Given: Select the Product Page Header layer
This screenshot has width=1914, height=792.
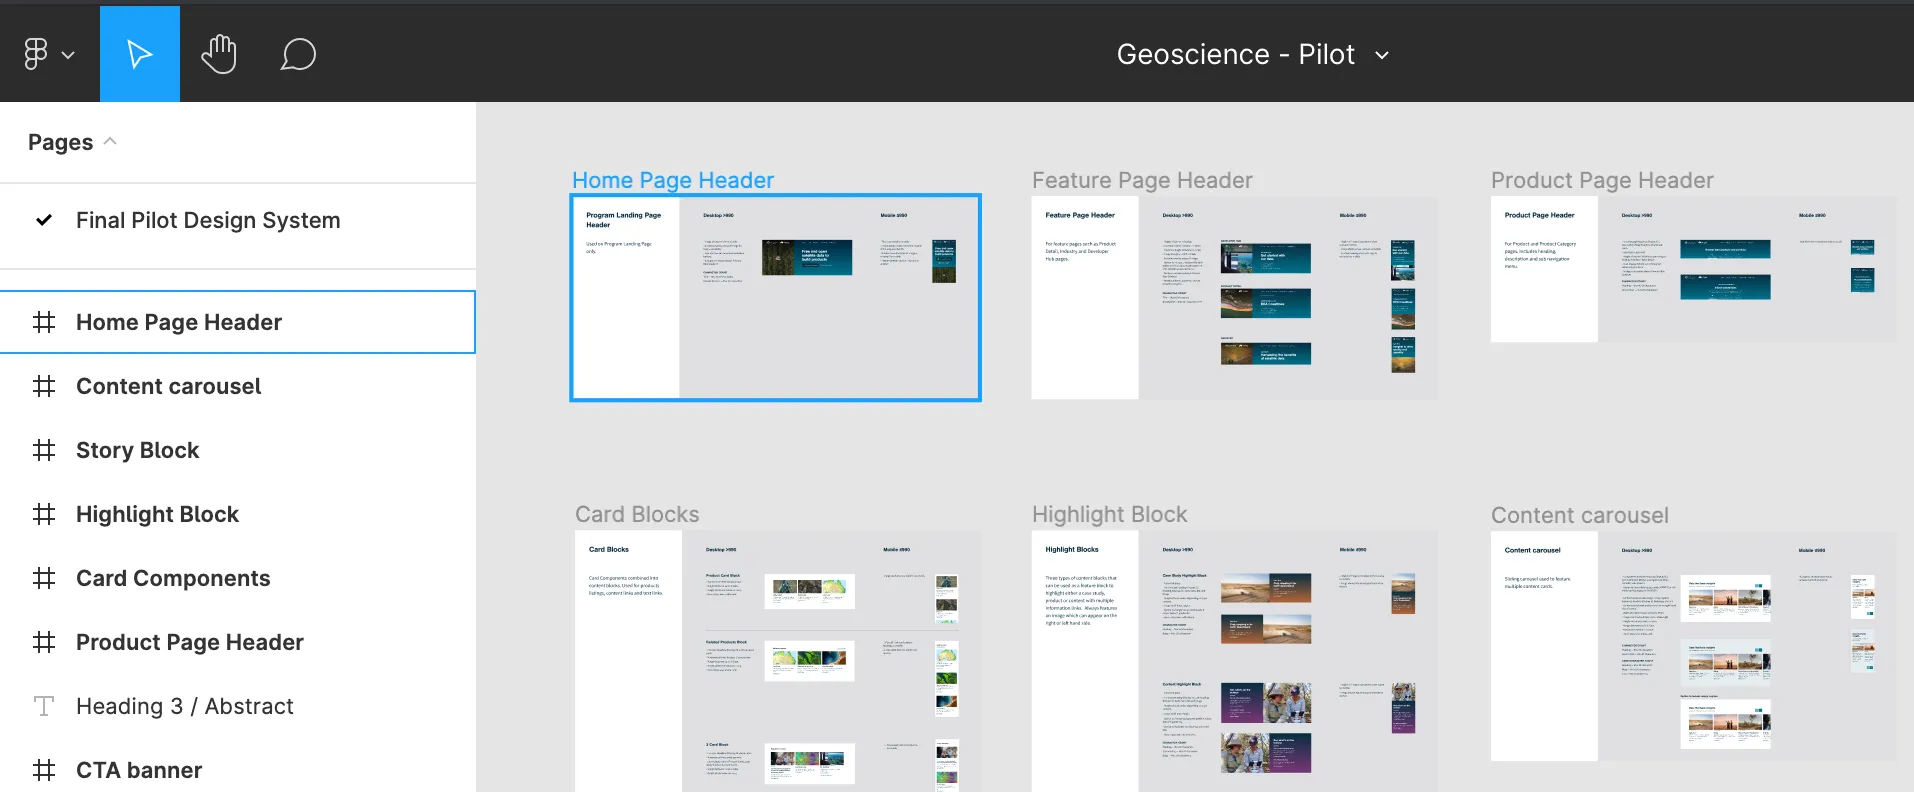Looking at the screenshot, I should pos(238,642).
